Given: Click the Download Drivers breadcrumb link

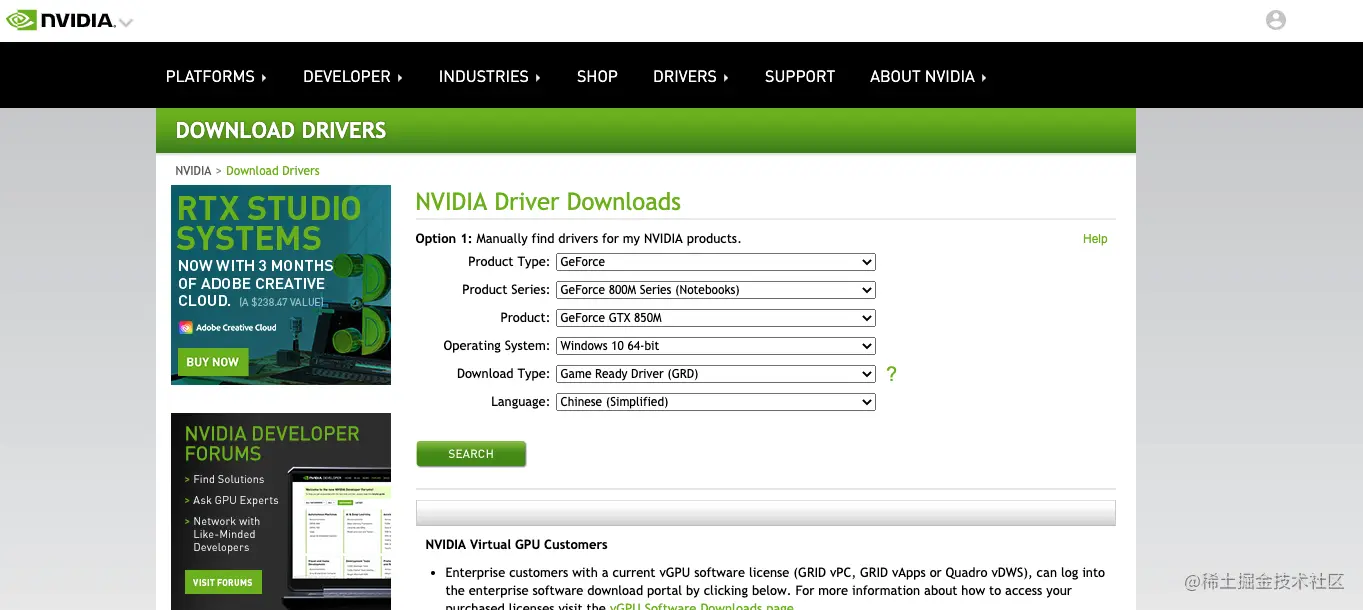Looking at the screenshot, I should coord(273,171).
